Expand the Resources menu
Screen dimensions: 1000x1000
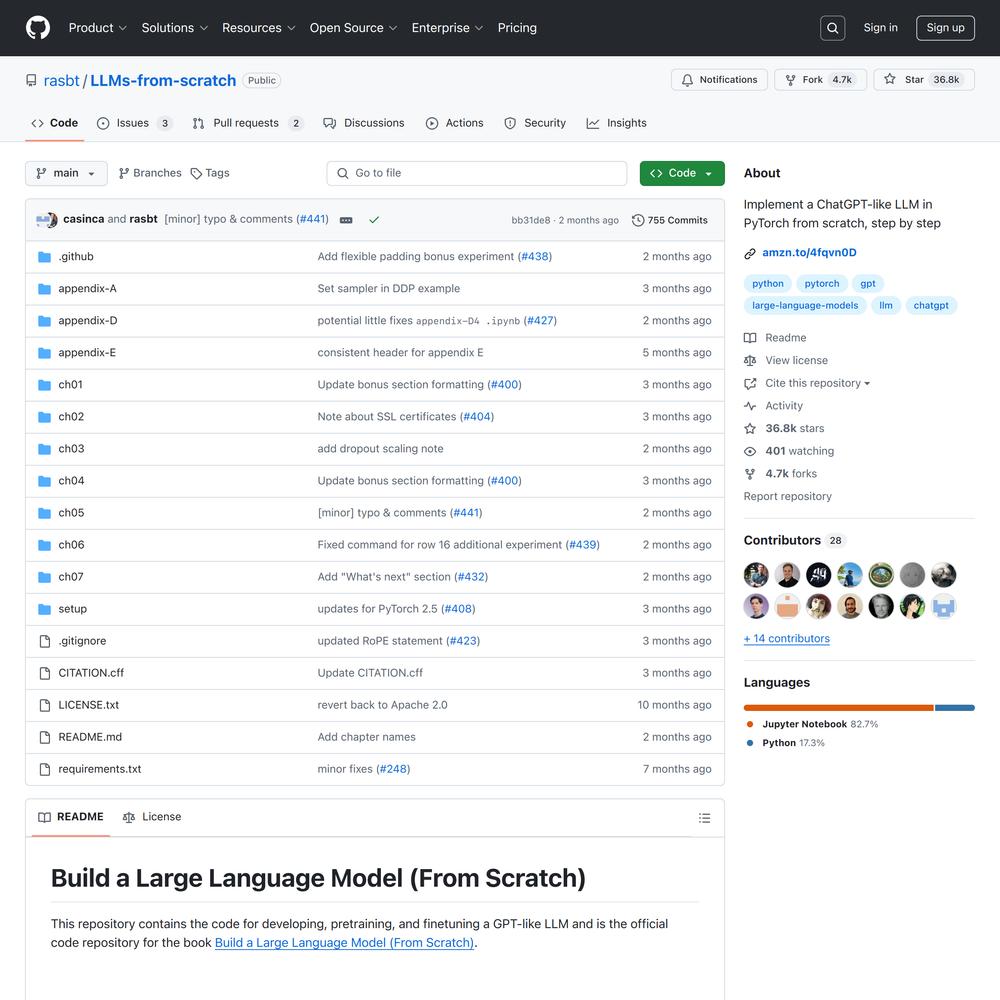[x=258, y=28]
